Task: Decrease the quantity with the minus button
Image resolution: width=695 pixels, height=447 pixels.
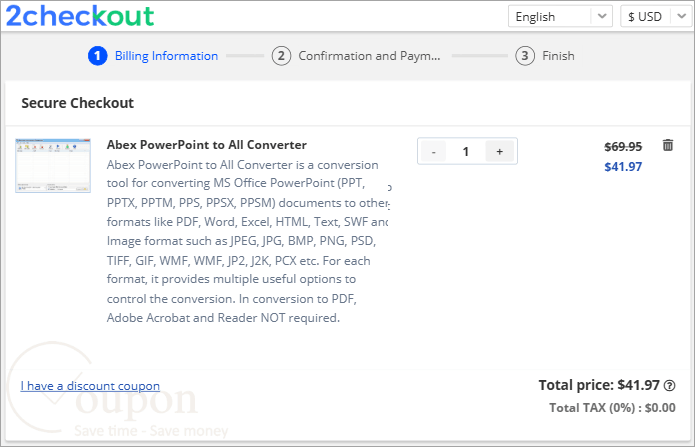Action: 433,152
